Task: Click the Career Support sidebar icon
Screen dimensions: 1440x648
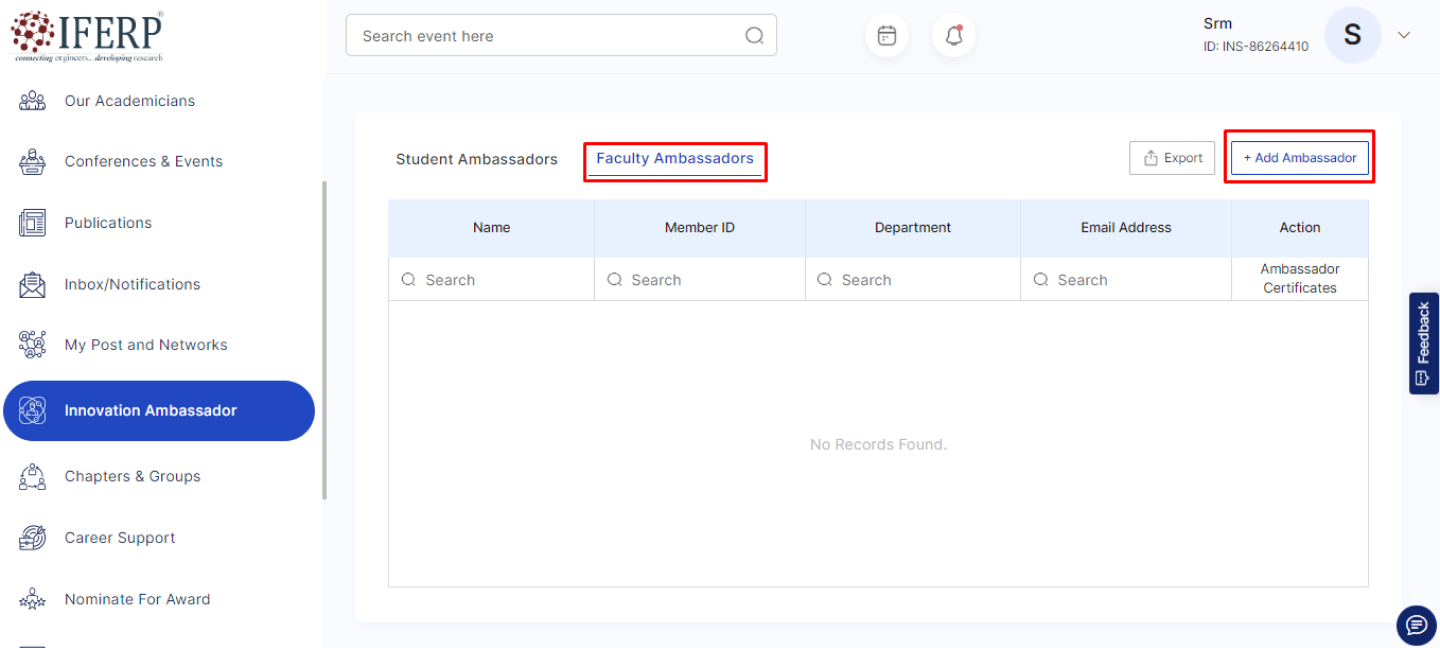Action: [x=33, y=538]
